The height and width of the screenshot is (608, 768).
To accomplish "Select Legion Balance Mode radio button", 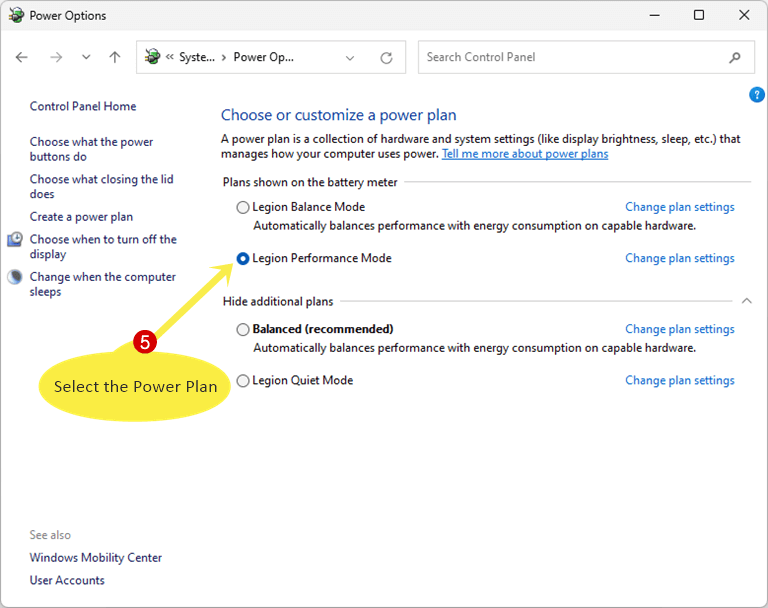I will tap(242, 207).
